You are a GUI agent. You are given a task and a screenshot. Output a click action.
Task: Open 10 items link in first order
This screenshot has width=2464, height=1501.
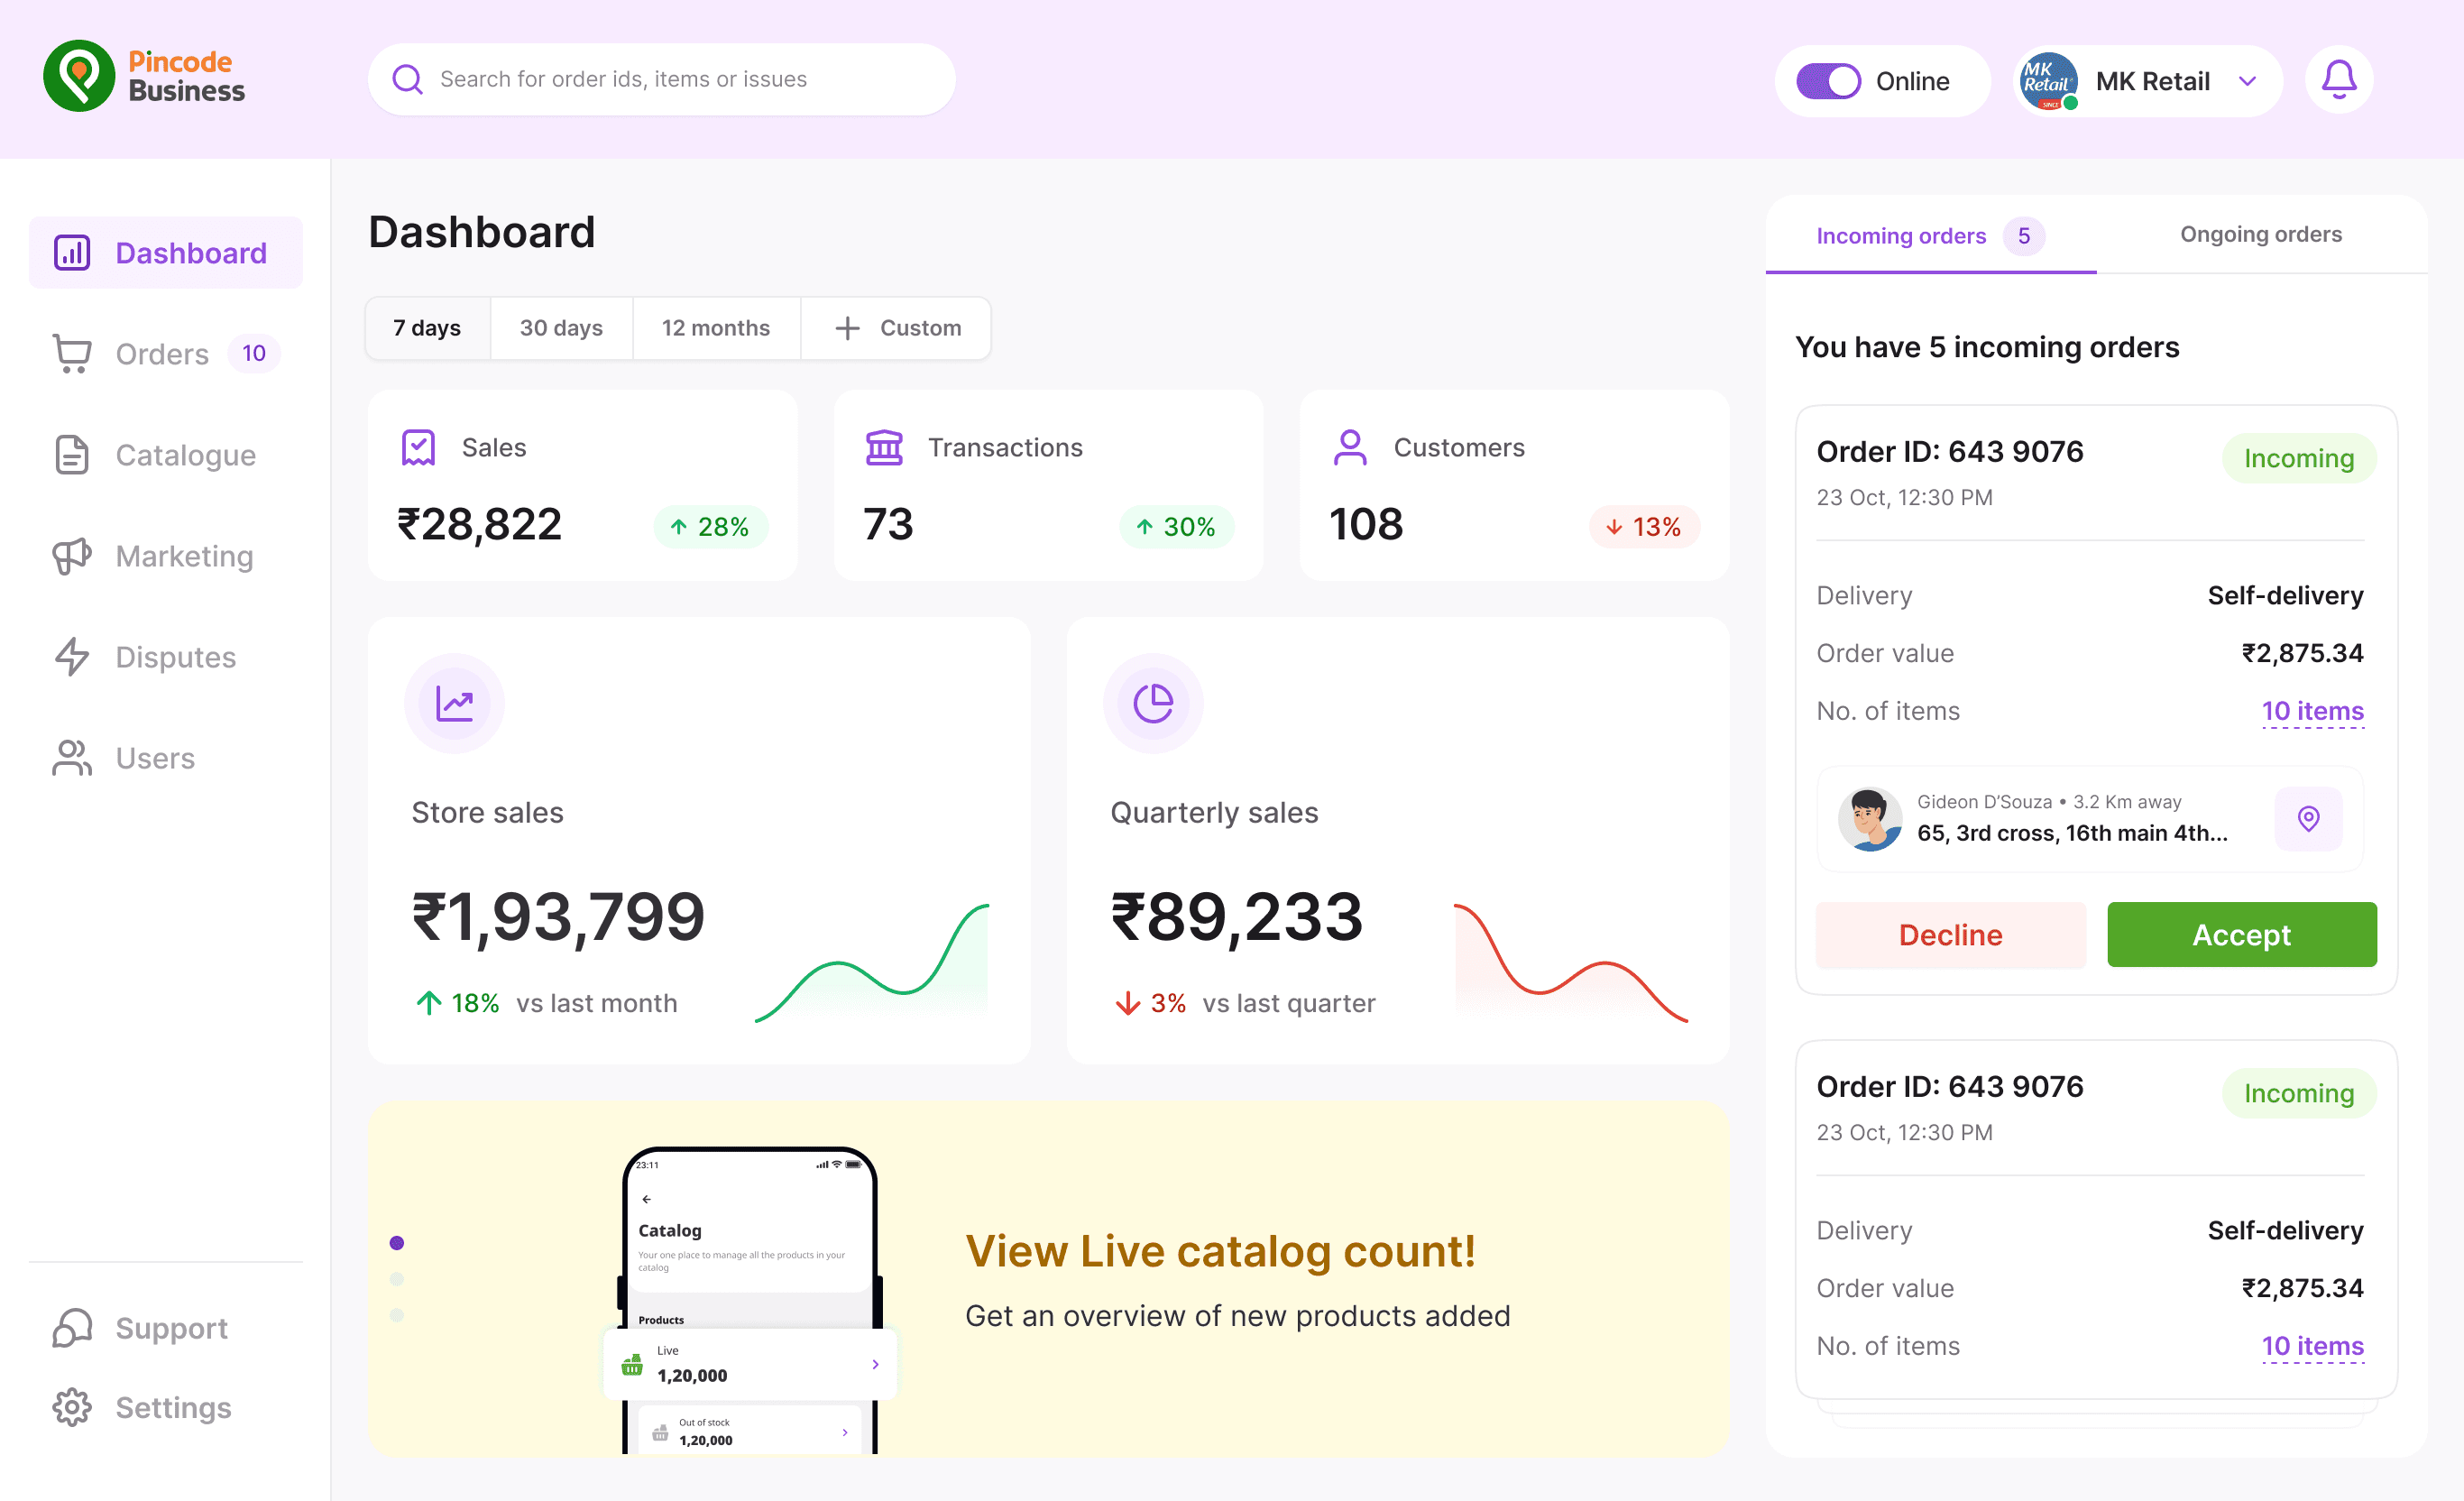pyautogui.click(x=2312, y=711)
